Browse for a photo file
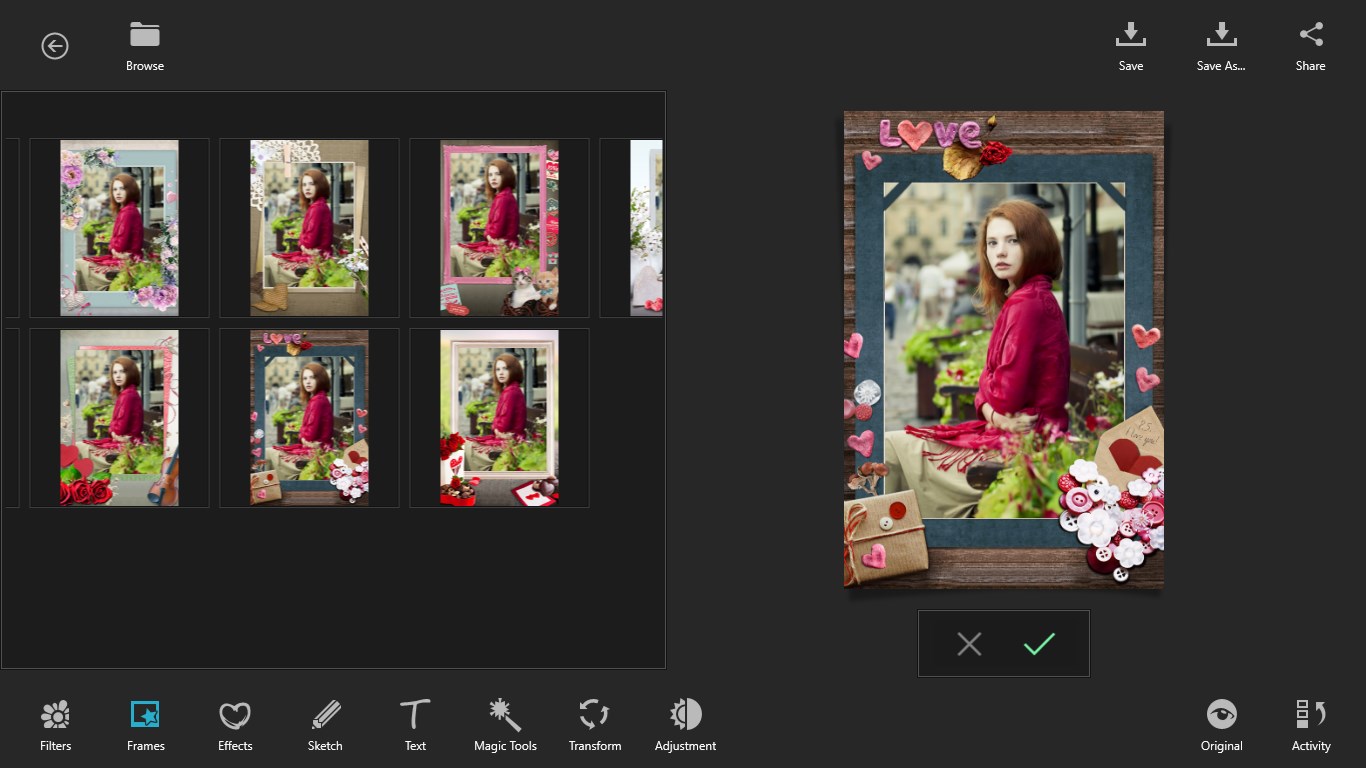Image resolution: width=1366 pixels, height=768 pixels. point(145,46)
